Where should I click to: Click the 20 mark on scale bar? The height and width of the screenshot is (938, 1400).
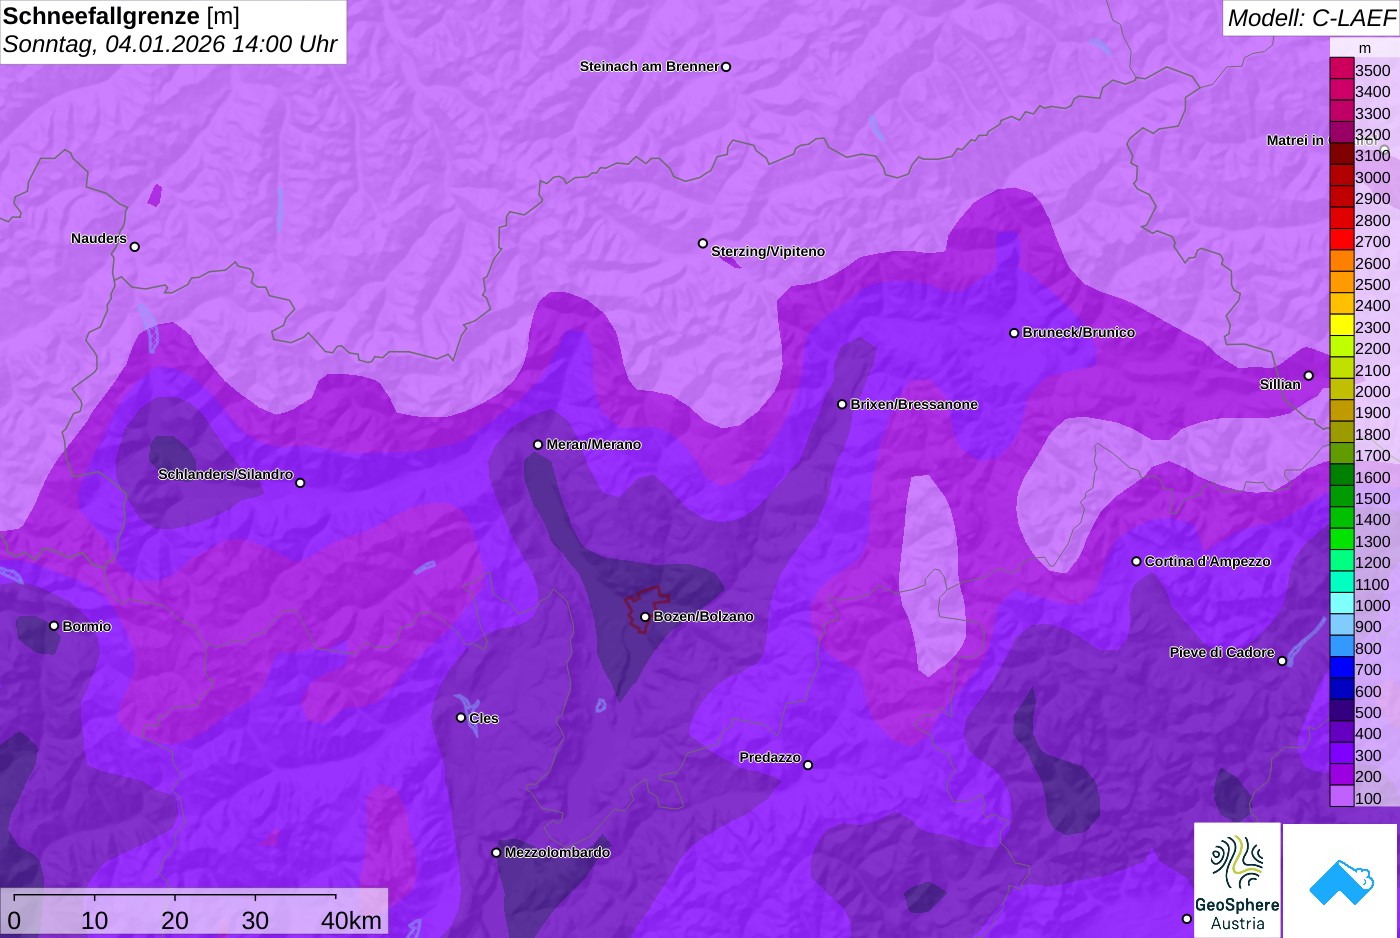click(x=175, y=921)
